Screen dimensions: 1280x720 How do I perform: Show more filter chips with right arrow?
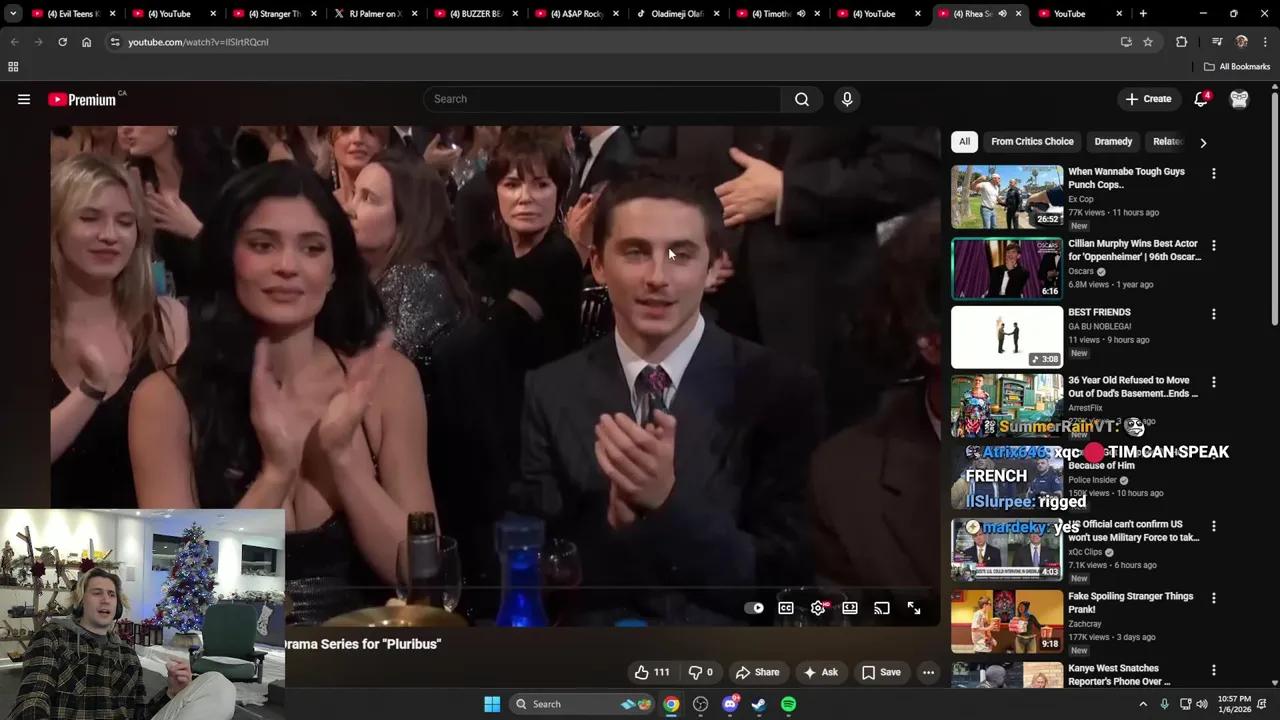[1203, 142]
